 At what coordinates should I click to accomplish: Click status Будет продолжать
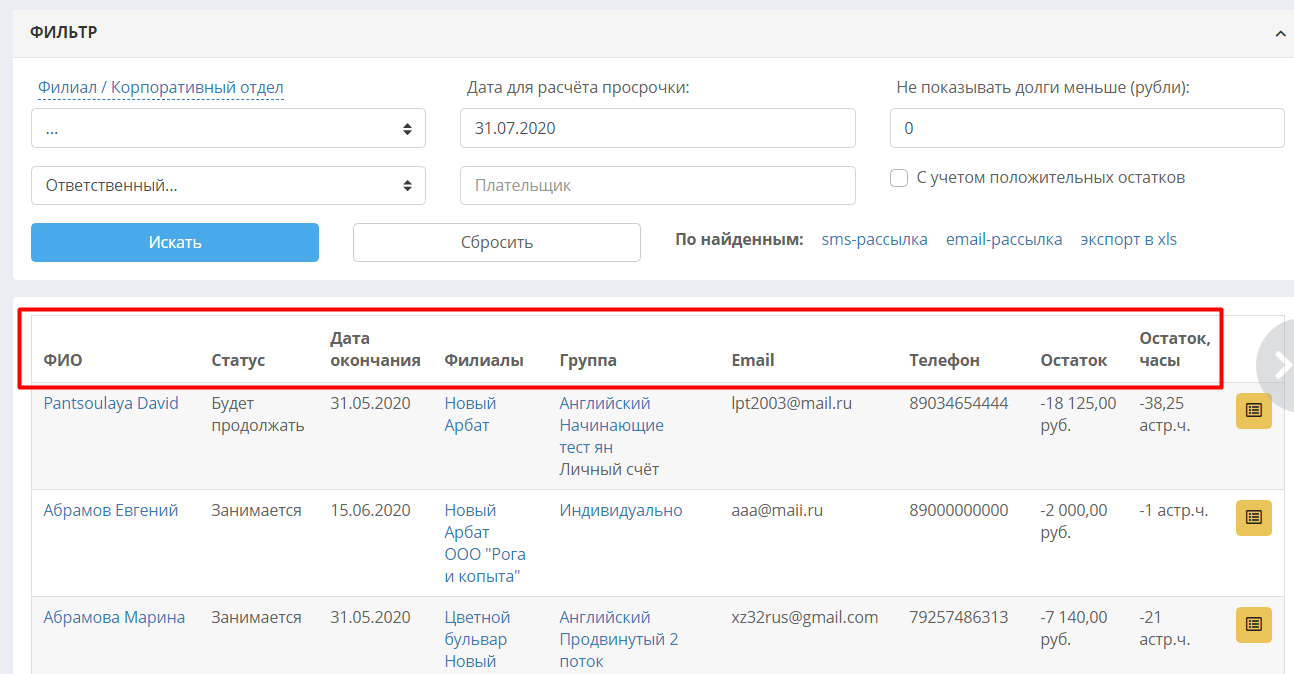tap(258, 414)
